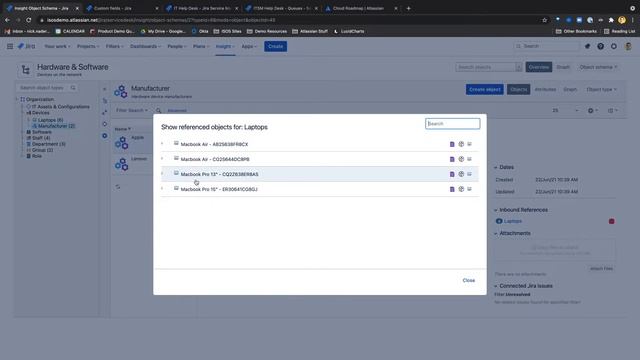Open Dashboards menu
640x360 pixels.
click(145, 47)
